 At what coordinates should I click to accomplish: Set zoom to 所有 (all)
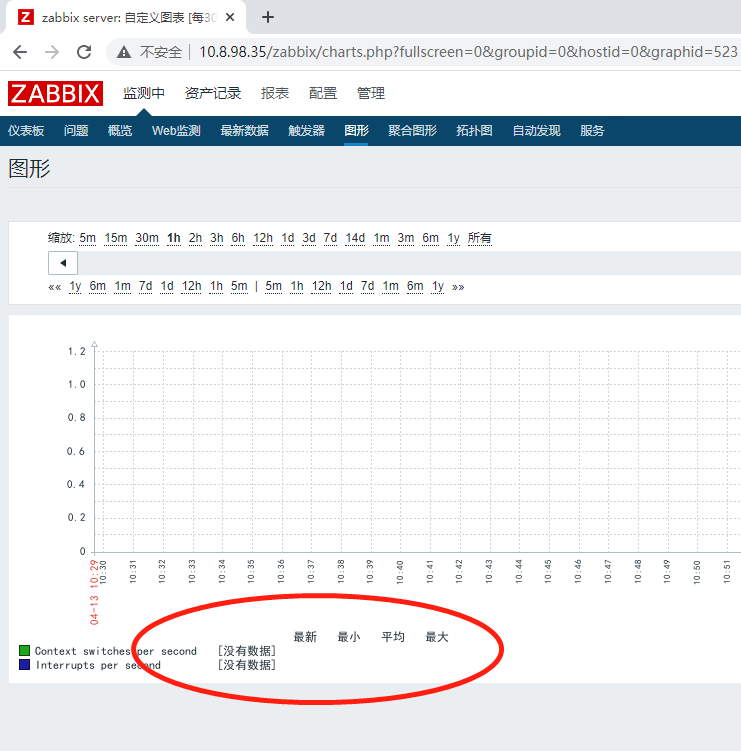point(479,238)
